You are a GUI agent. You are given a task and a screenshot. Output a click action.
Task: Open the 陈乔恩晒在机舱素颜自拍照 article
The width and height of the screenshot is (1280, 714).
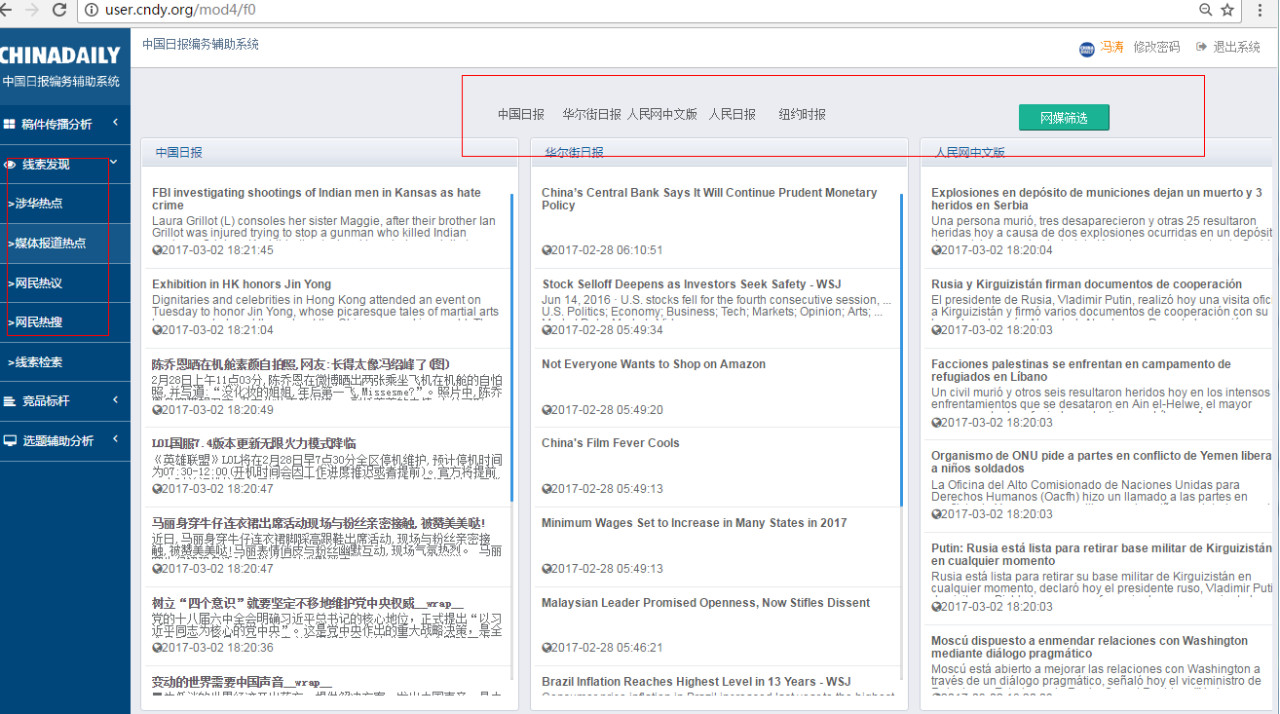(301, 364)
